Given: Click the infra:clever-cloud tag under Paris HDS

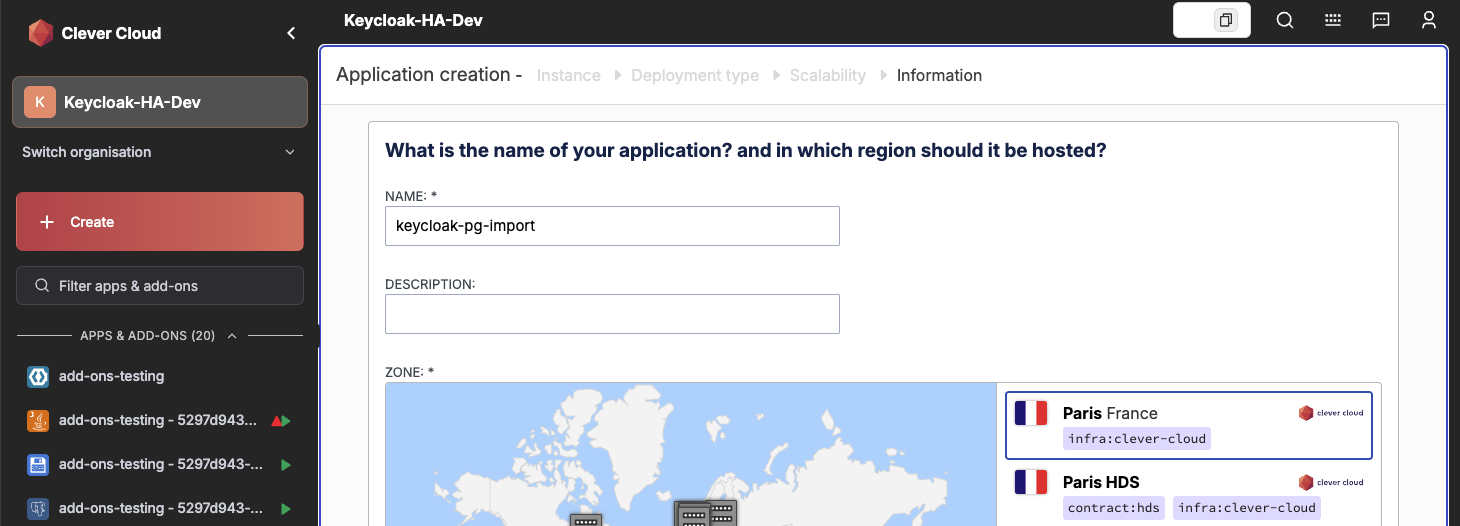Looking at the screenshot, I should point(1247,508).
